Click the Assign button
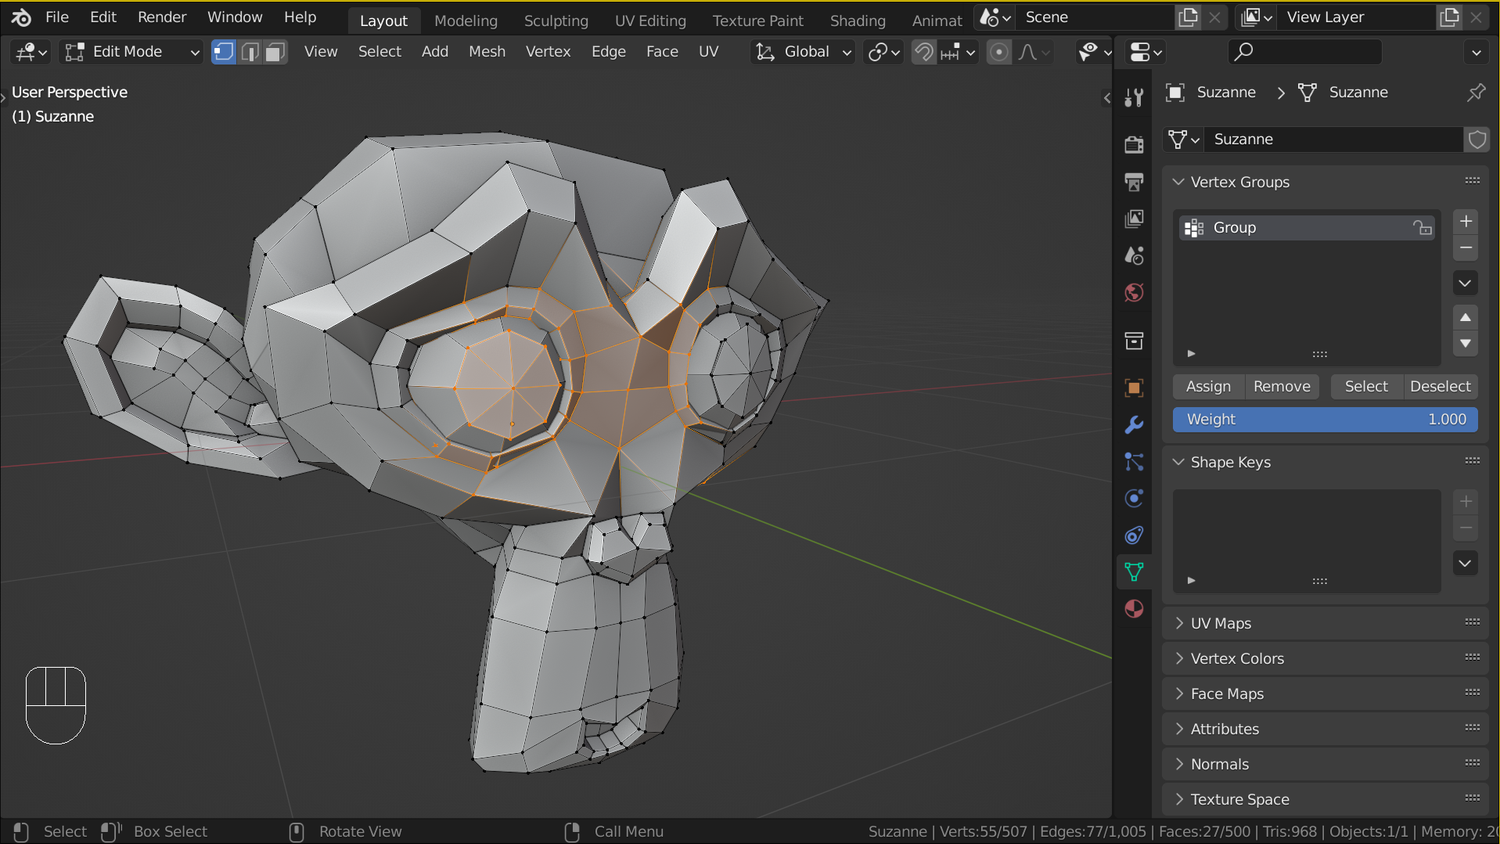Viewport: 1500px width, 844px height. click(1208, 386)
